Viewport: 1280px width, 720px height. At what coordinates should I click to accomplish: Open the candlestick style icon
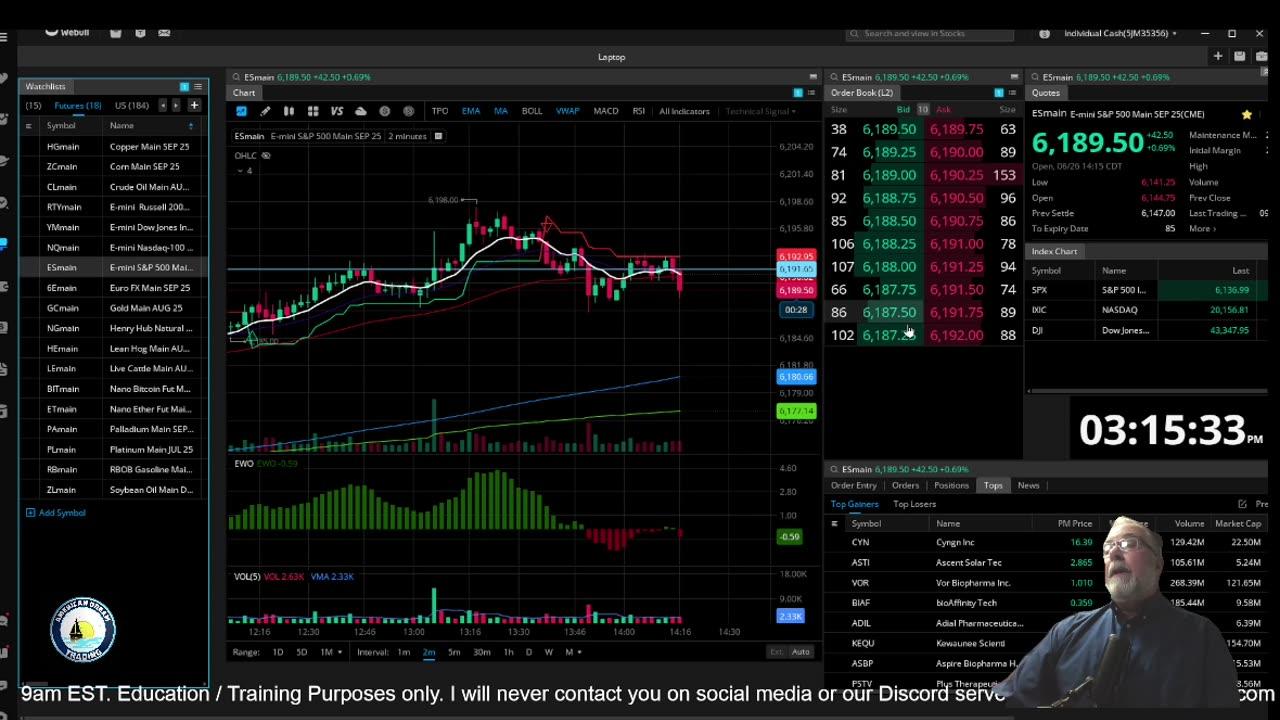coord(289,111)
